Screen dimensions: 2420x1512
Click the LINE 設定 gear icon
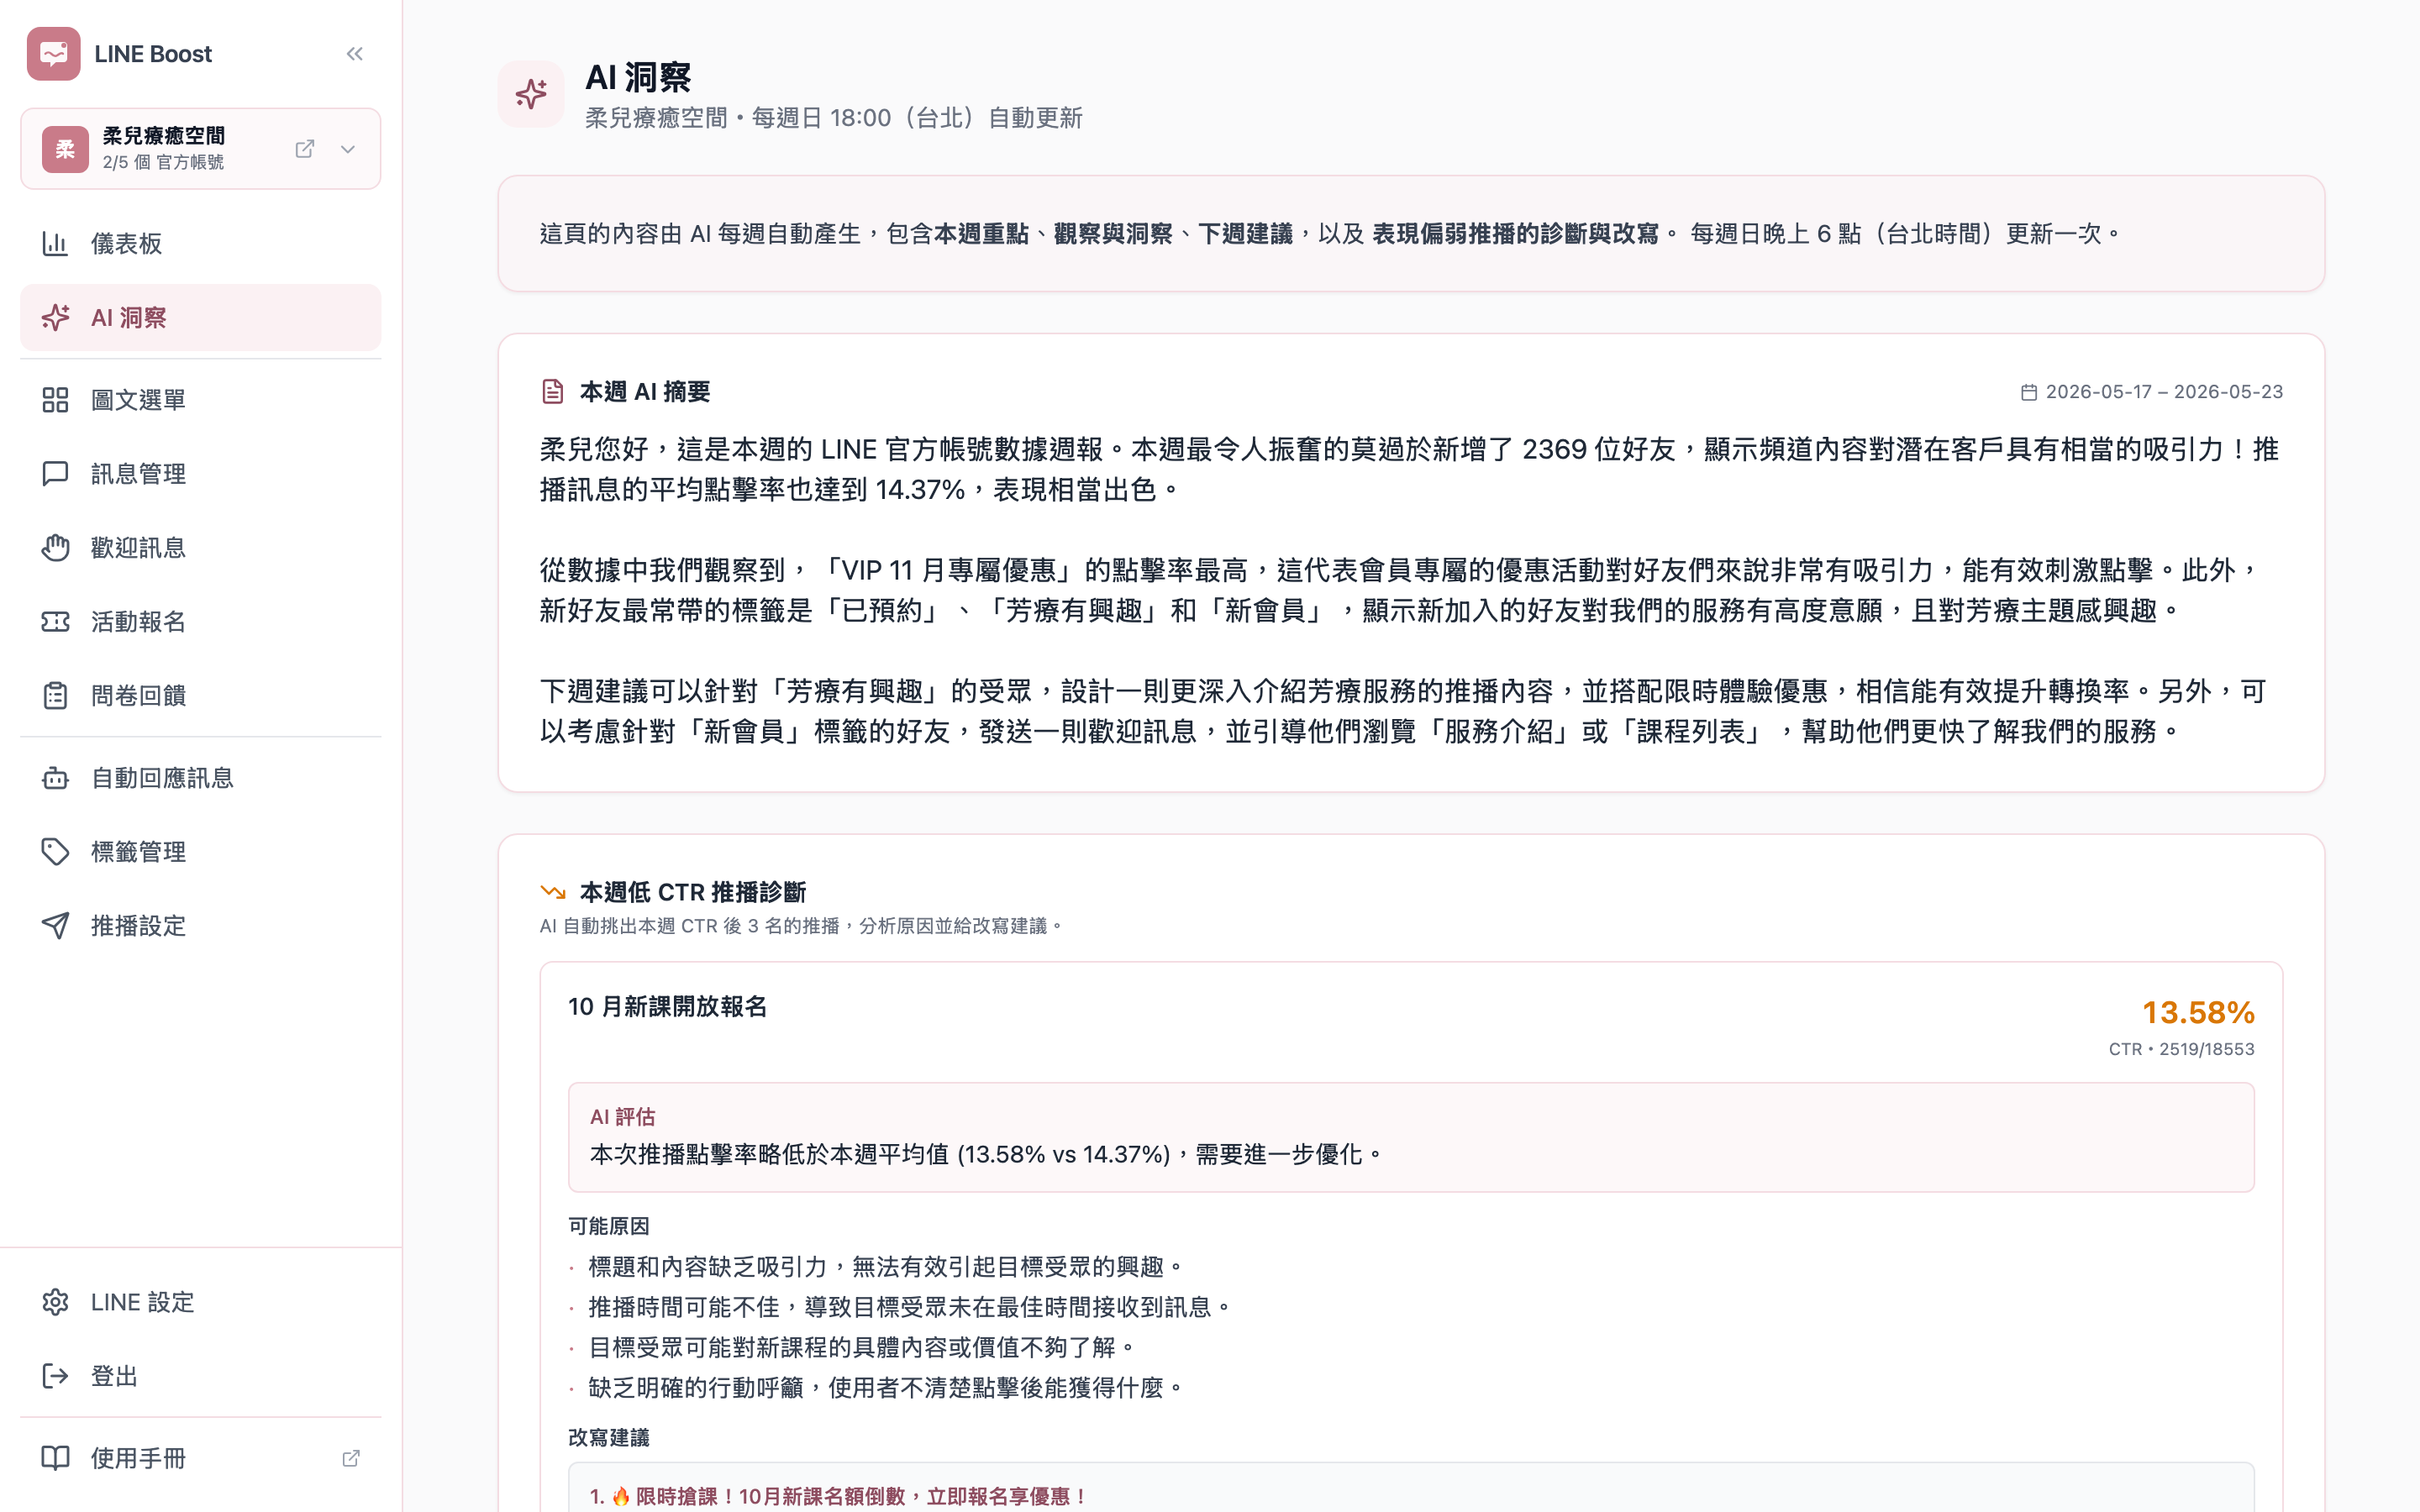[55, 1302]
